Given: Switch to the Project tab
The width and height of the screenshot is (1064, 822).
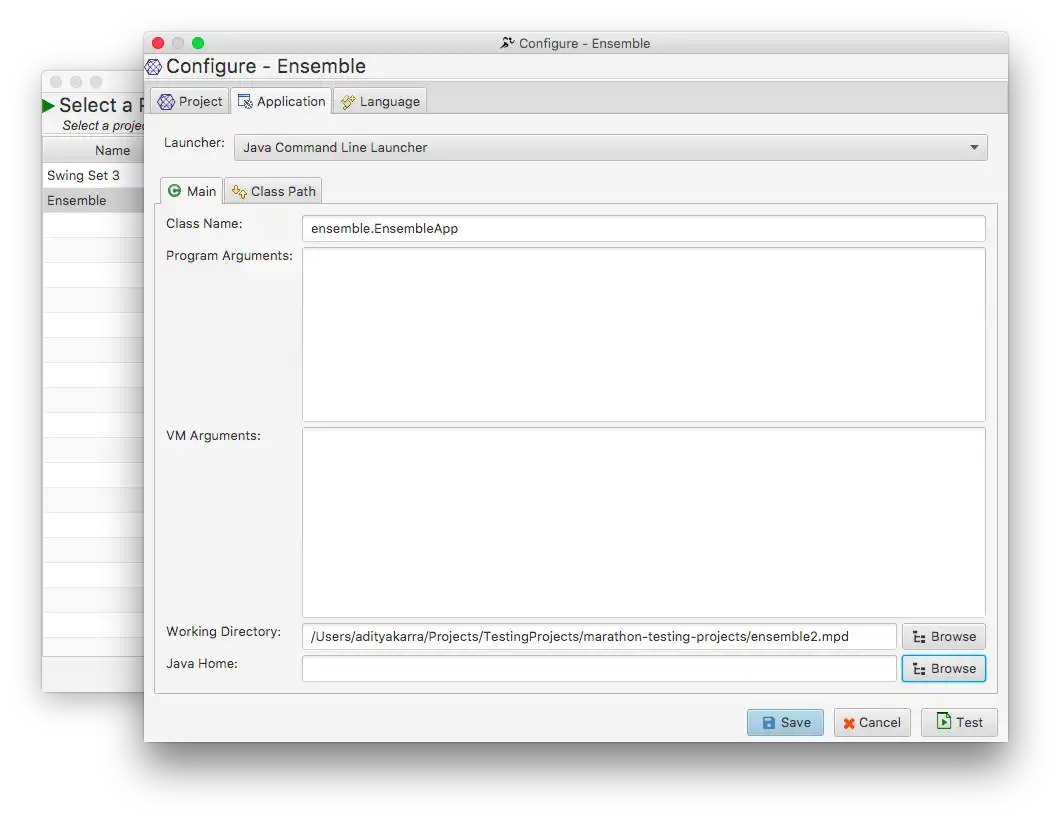Looking at the screenshot, I should pos(190,102).
